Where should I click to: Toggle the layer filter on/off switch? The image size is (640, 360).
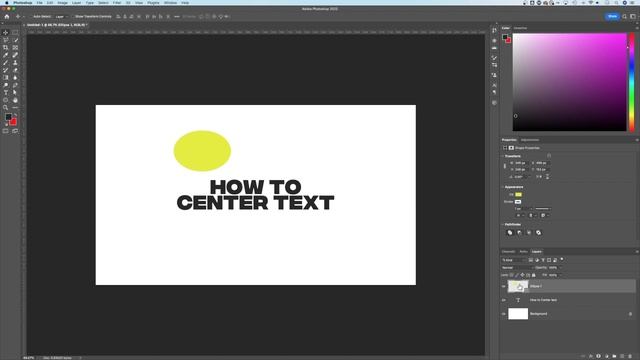(562, 260)
